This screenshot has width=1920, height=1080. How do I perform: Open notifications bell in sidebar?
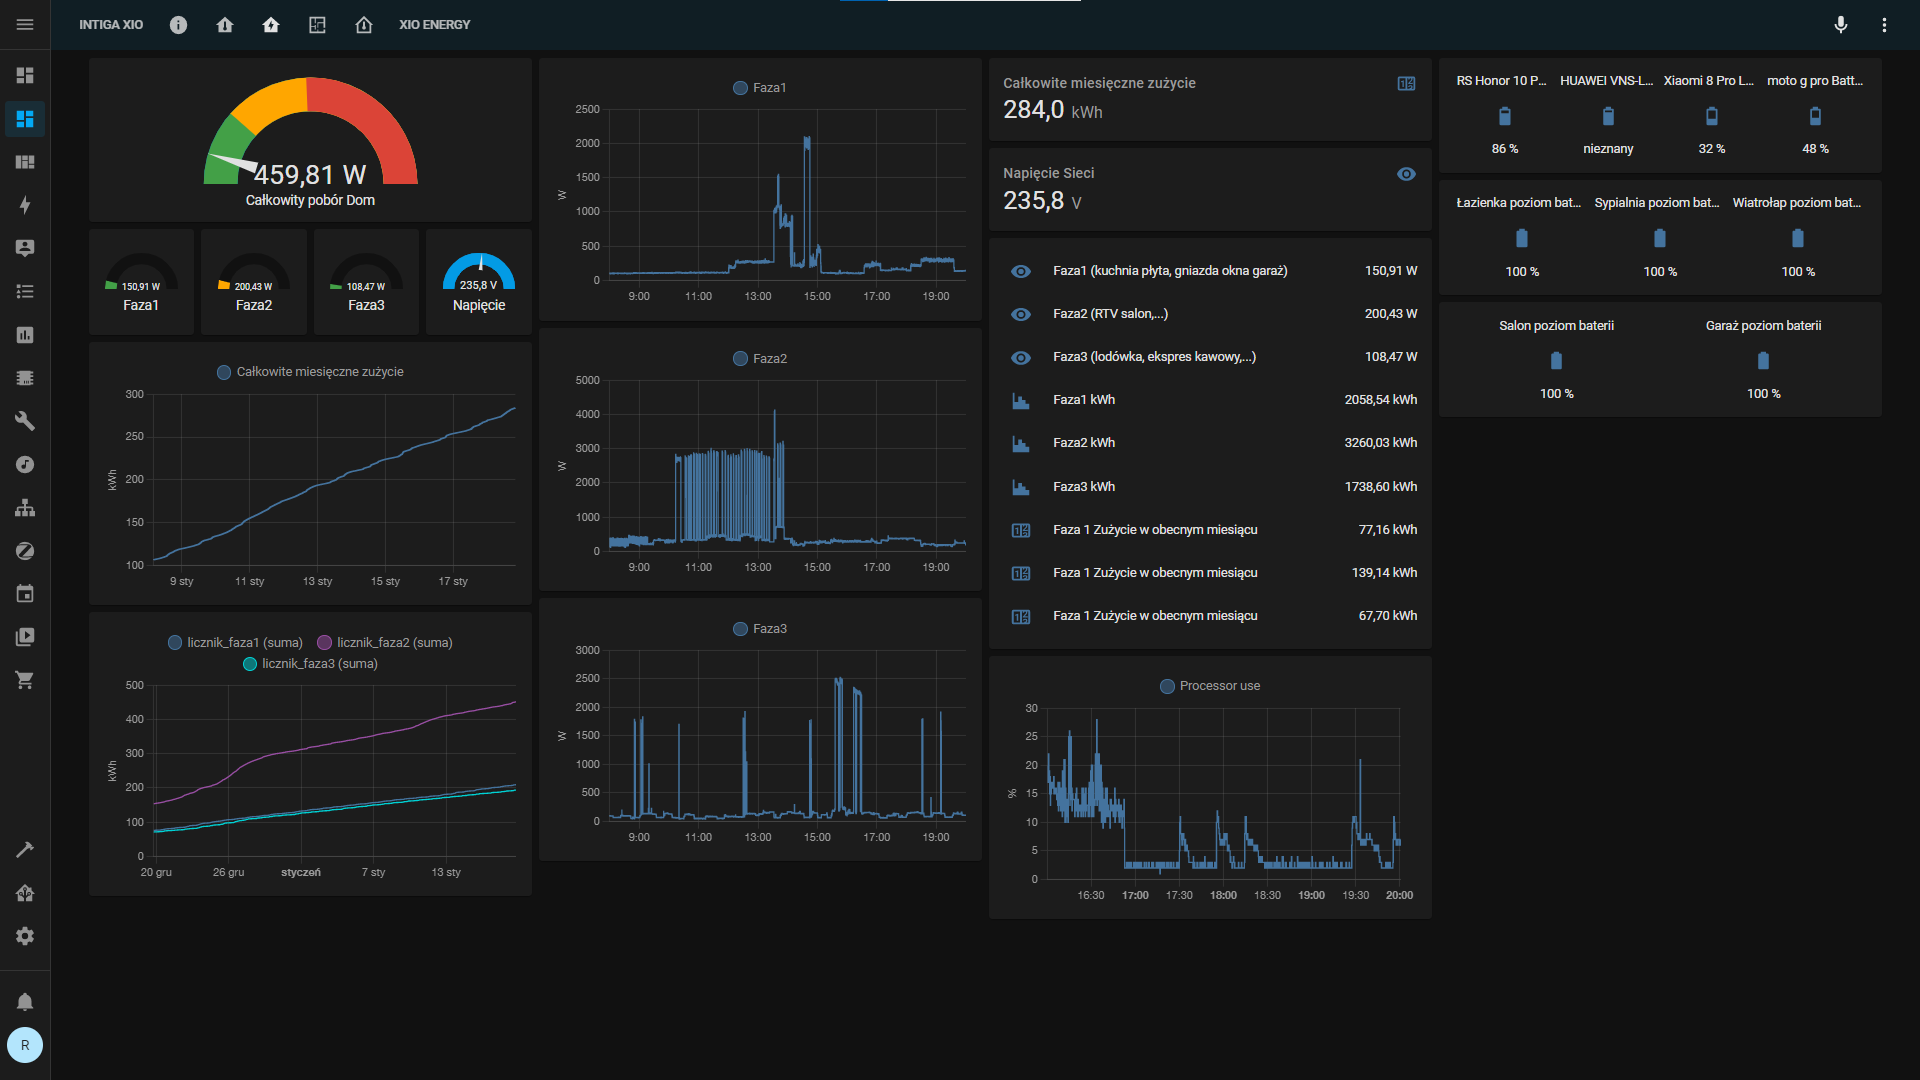coord(25,1001)
